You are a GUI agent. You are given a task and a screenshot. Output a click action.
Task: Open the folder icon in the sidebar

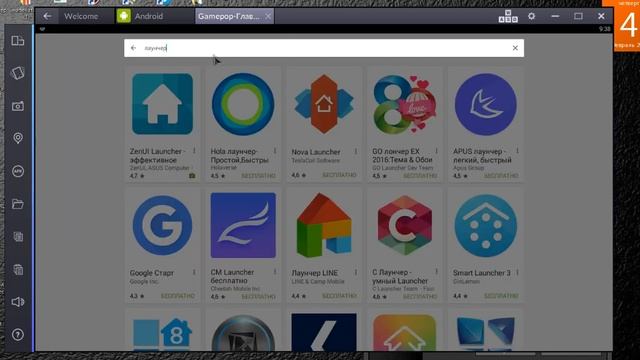tap(18, 204)
